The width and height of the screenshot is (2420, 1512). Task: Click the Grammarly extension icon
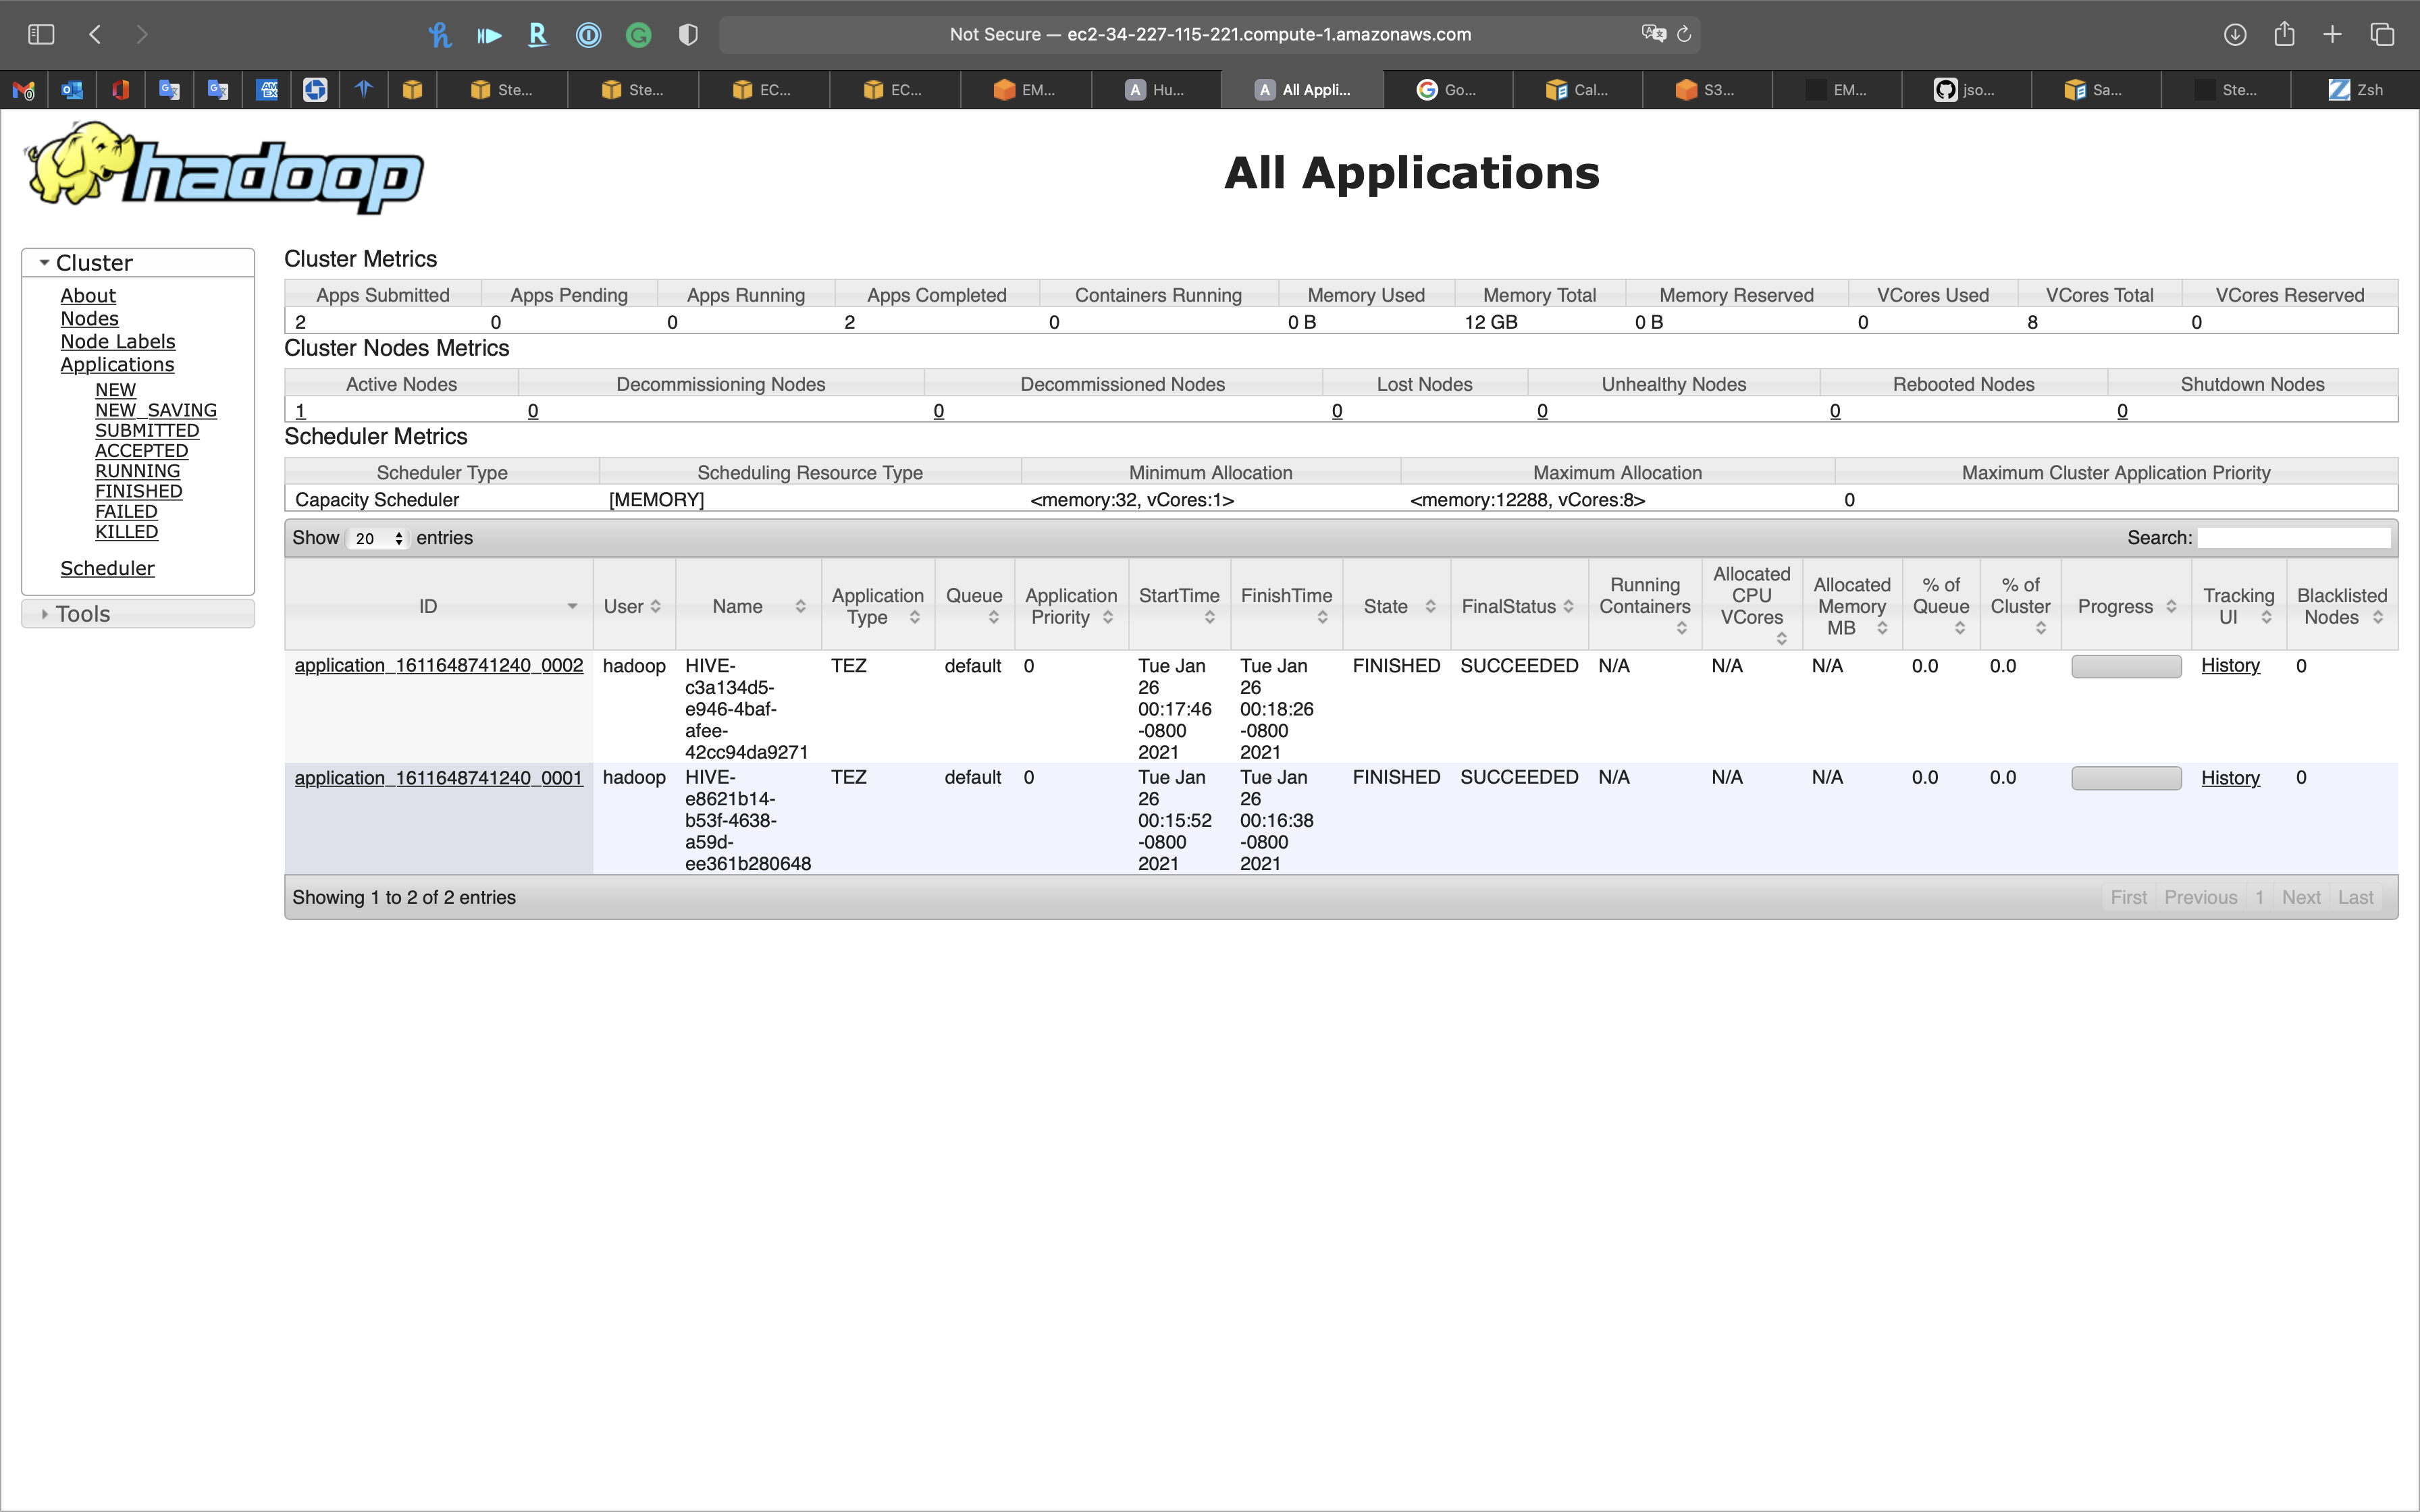click(x=638, y=35)
